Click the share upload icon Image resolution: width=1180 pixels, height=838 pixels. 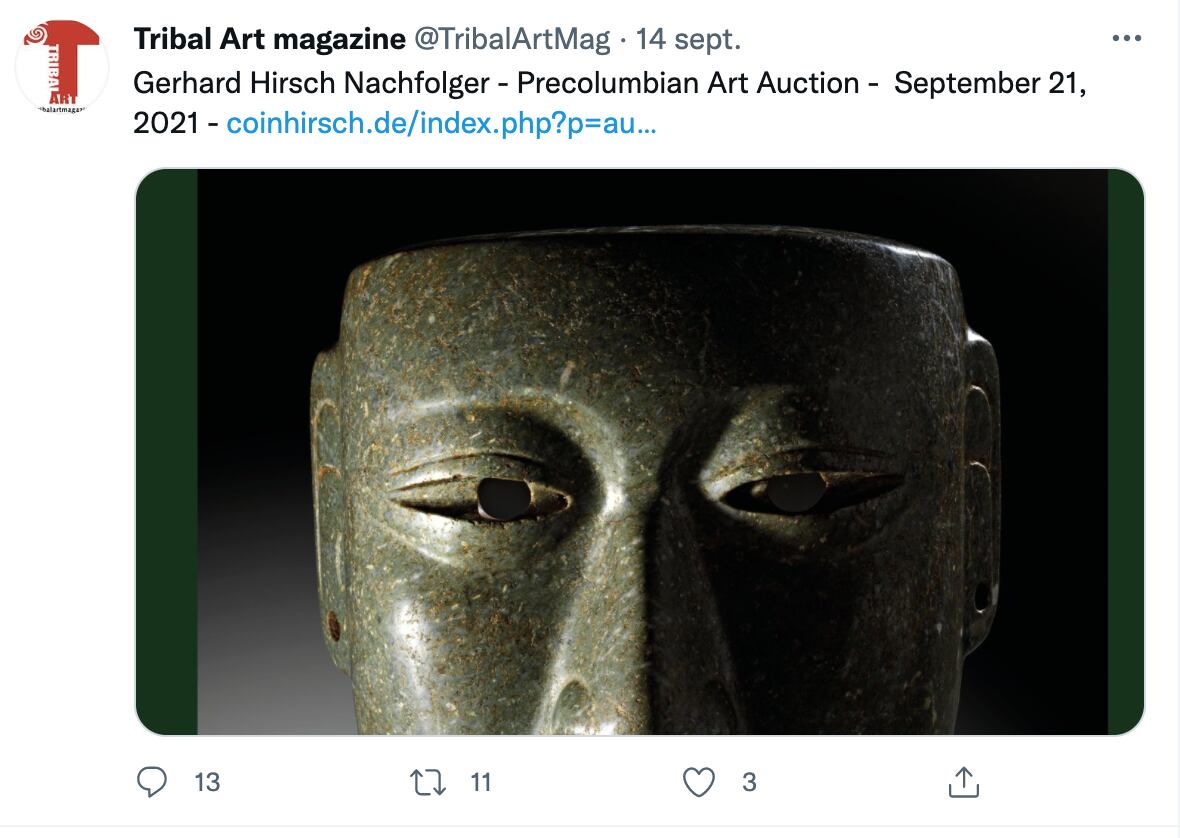click(961, 782)
